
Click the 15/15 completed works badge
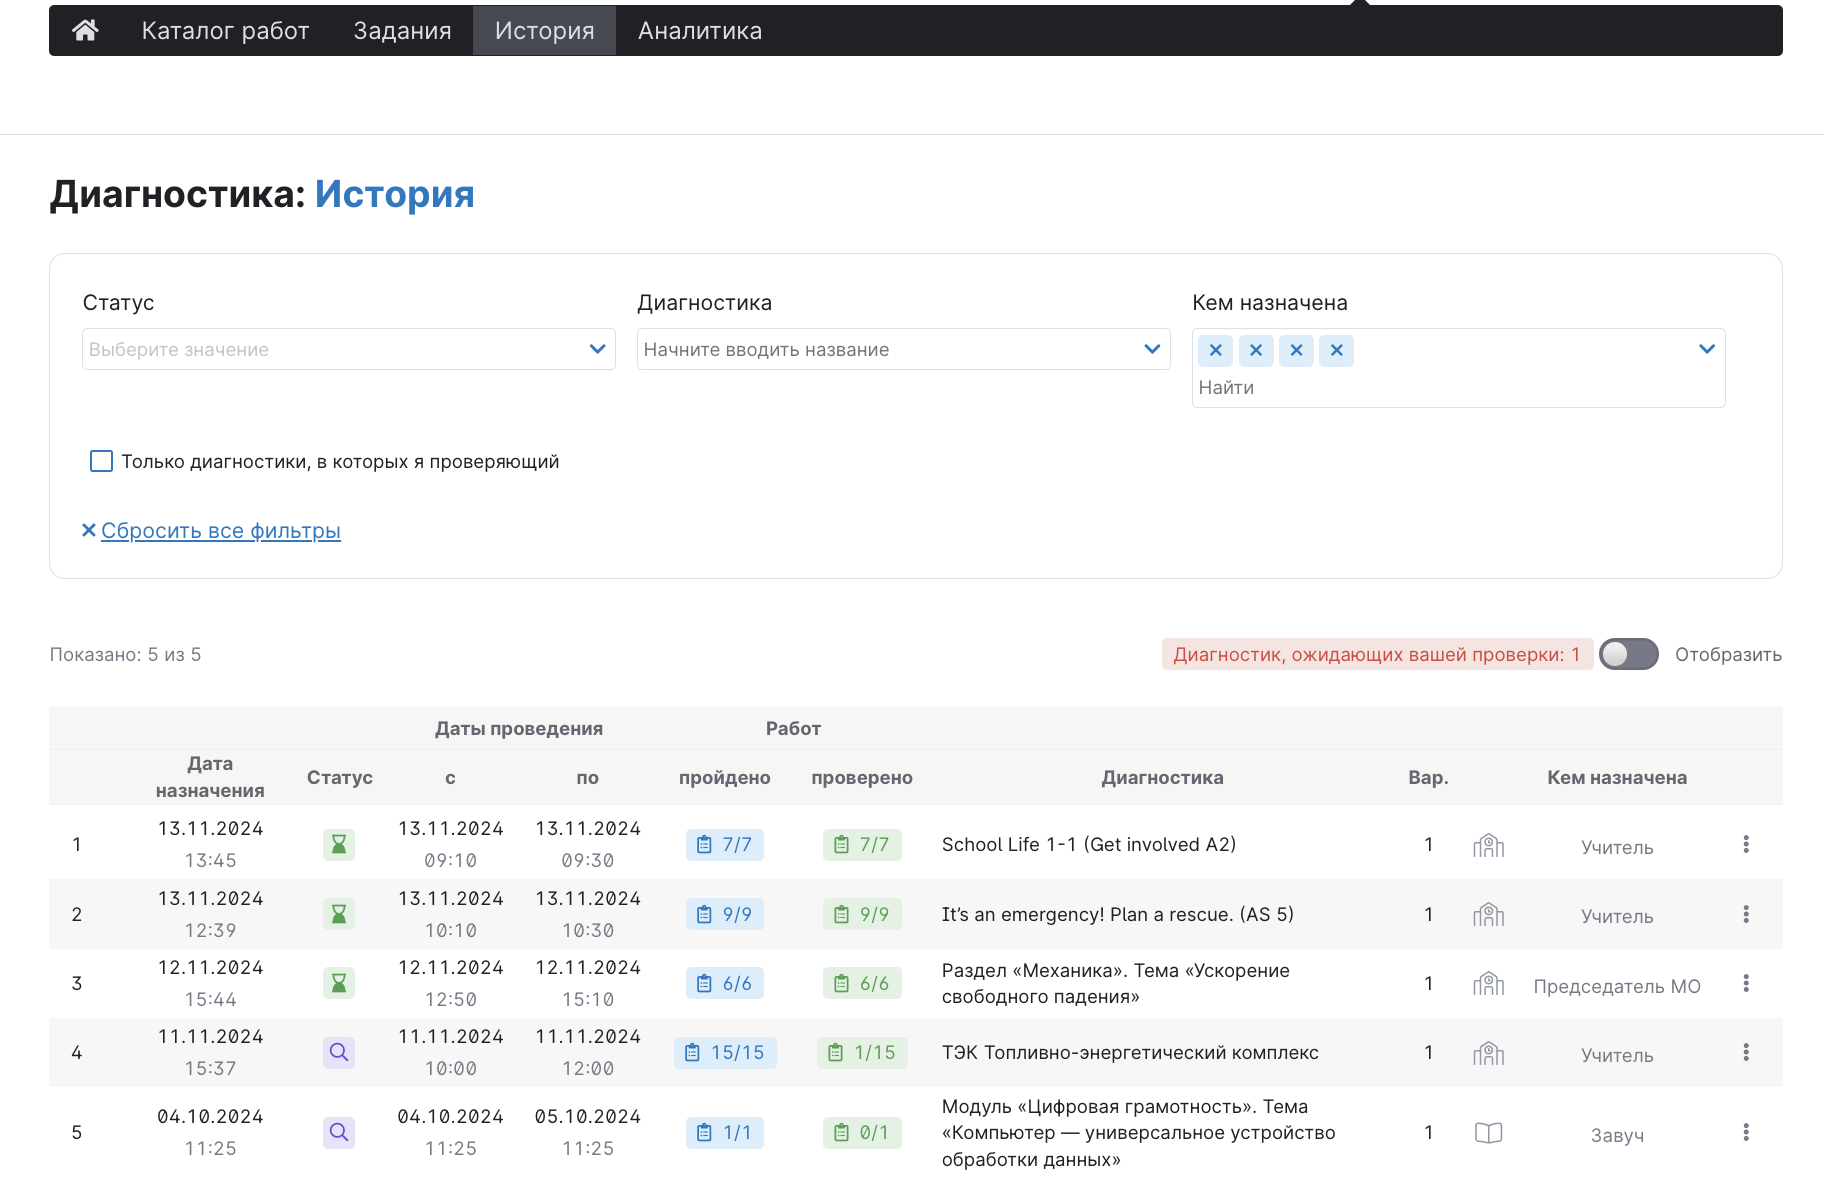725,1053
